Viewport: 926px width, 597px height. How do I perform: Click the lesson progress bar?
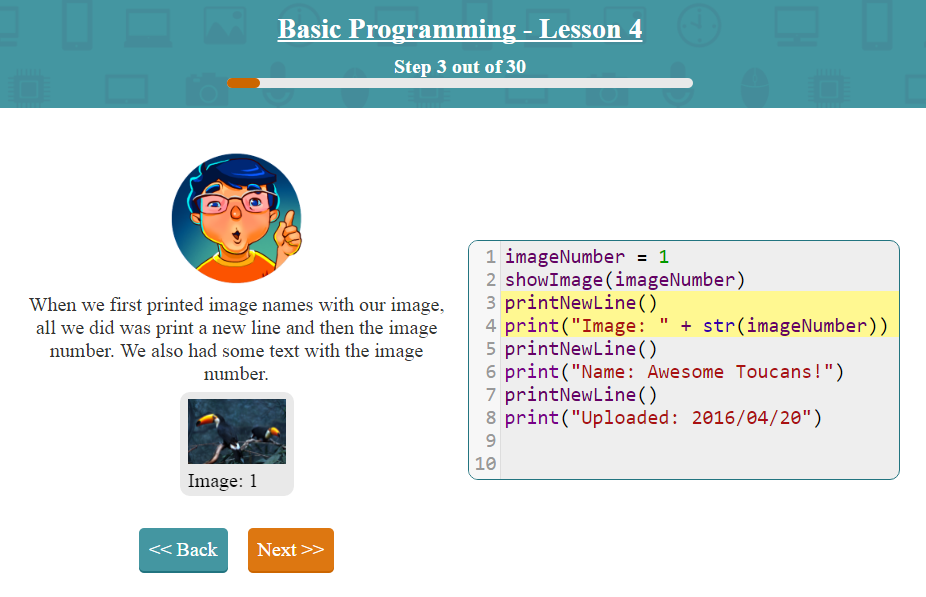pyautogui.click(x=460, y=83)
